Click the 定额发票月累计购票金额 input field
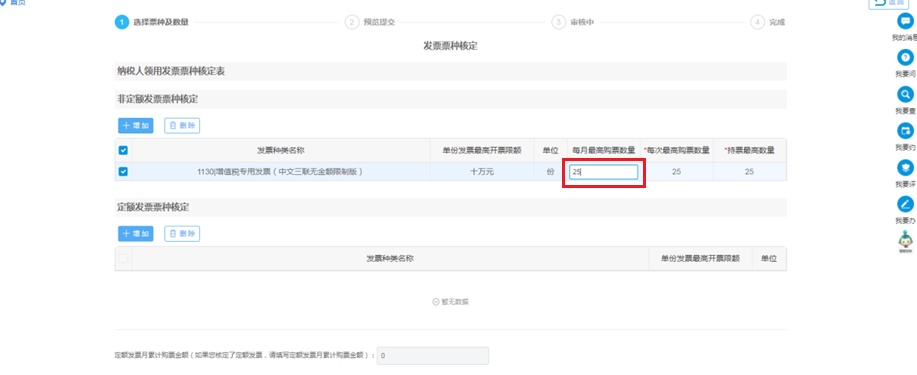 pos(433,356)
